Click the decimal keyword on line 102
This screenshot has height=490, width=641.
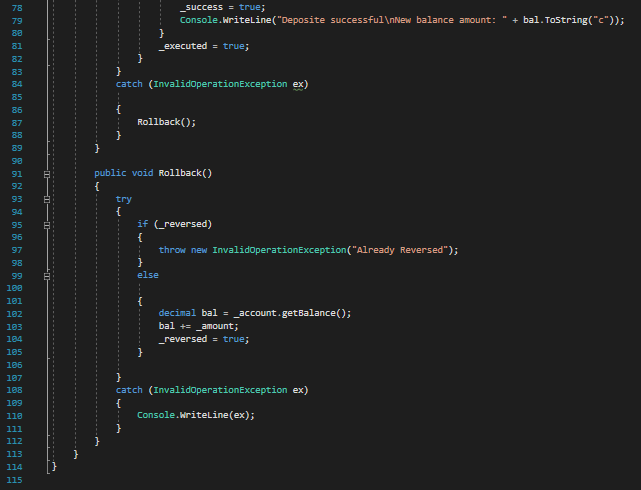coord(177,313)
